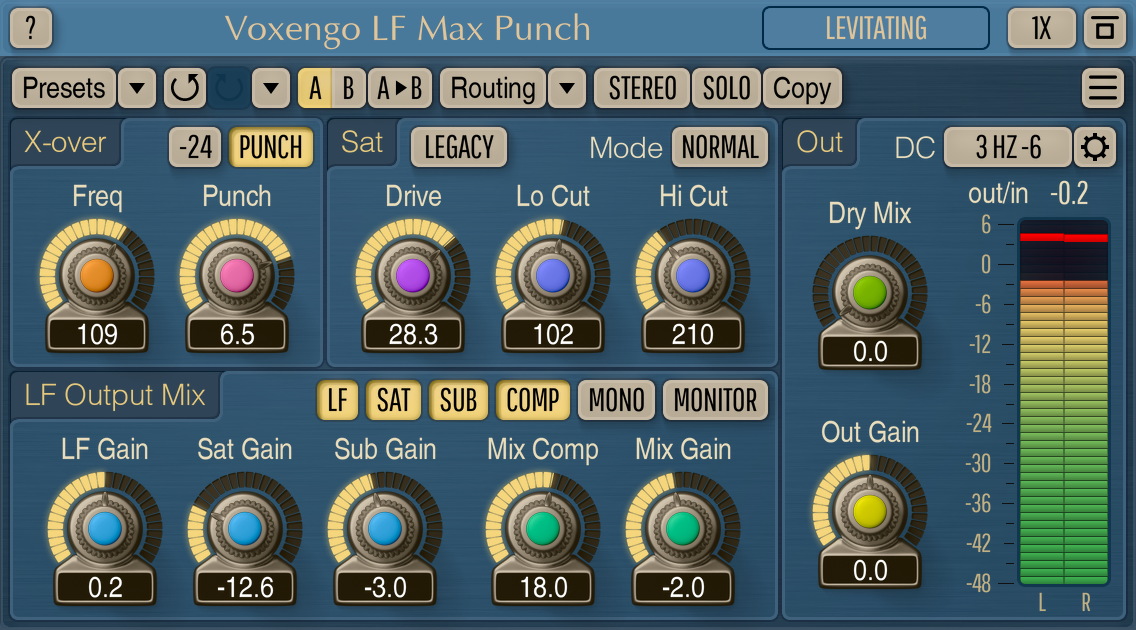Click the green Dry Mix knob

[x=869, y=293]
